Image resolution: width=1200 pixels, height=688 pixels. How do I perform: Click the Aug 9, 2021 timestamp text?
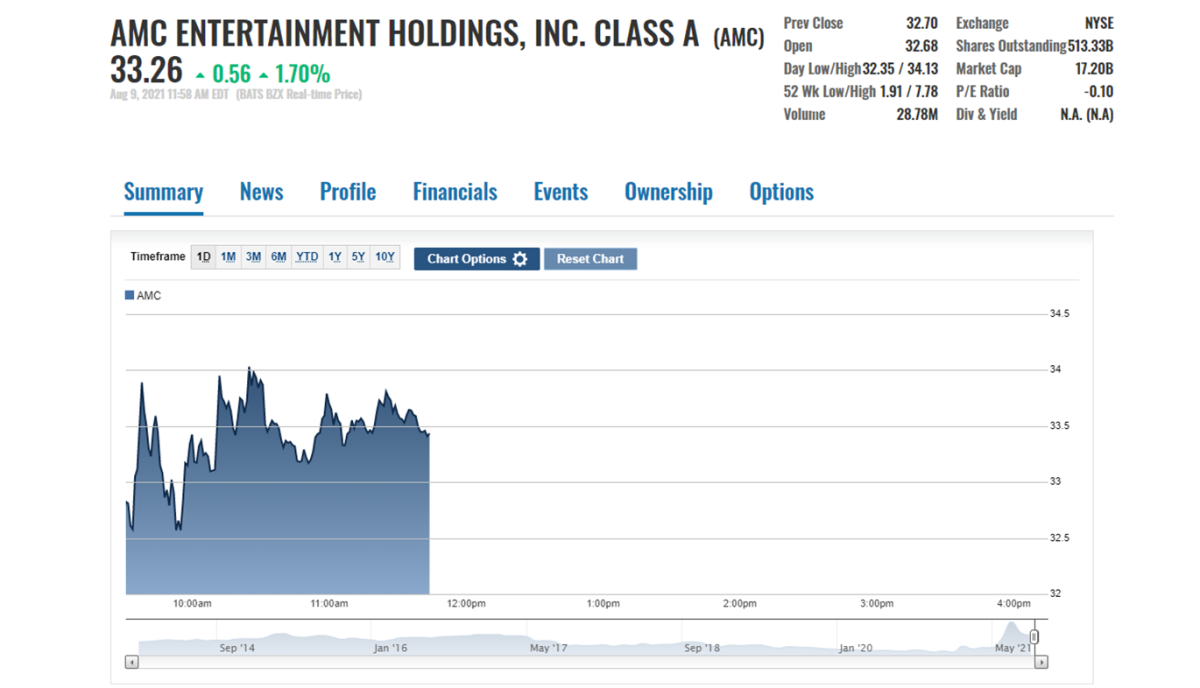point(169,95)
